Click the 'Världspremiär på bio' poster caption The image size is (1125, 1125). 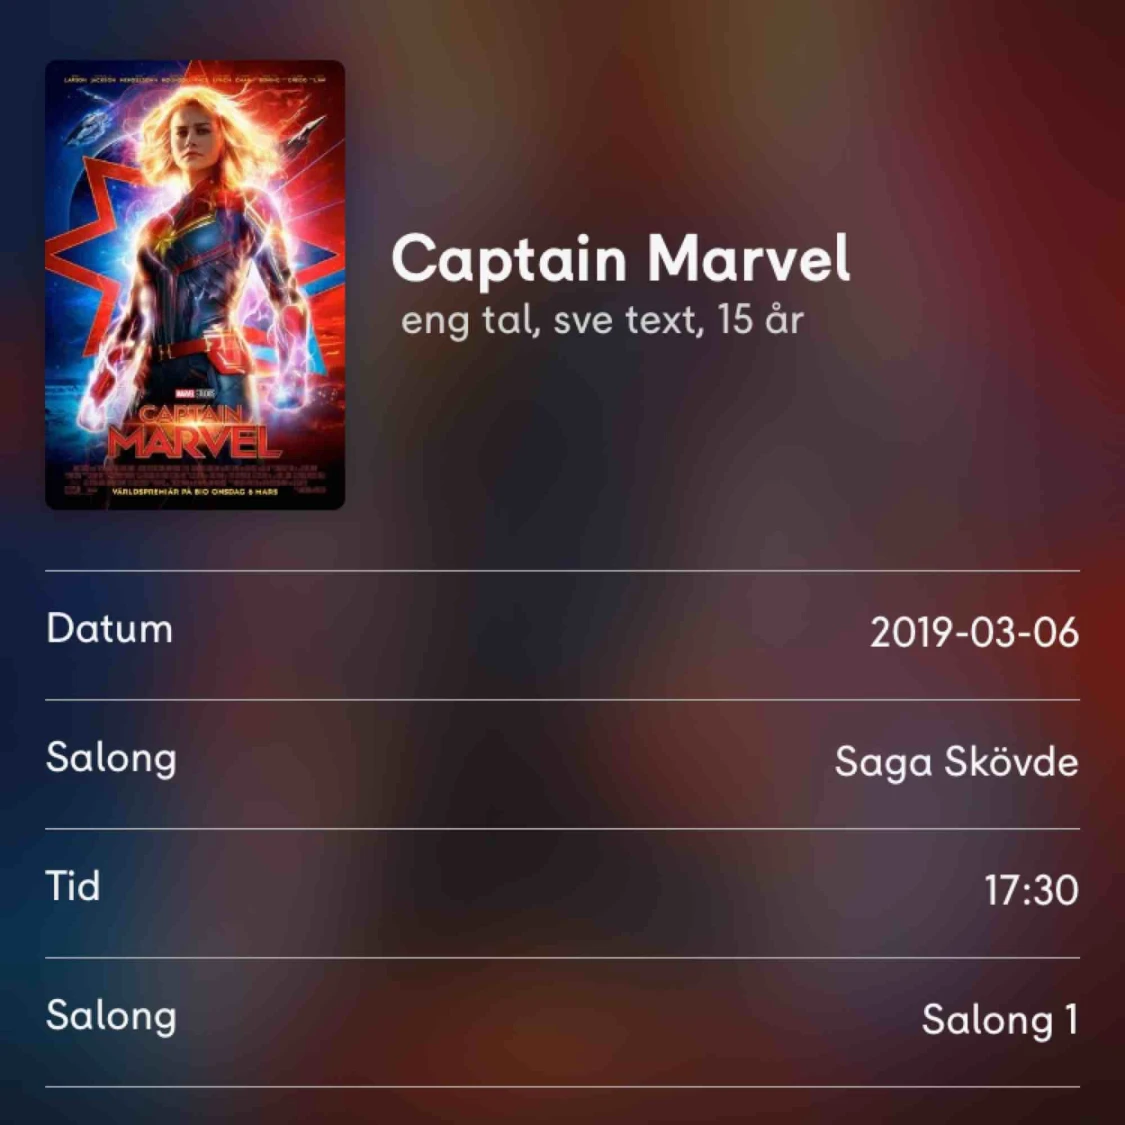coord(195,492)
